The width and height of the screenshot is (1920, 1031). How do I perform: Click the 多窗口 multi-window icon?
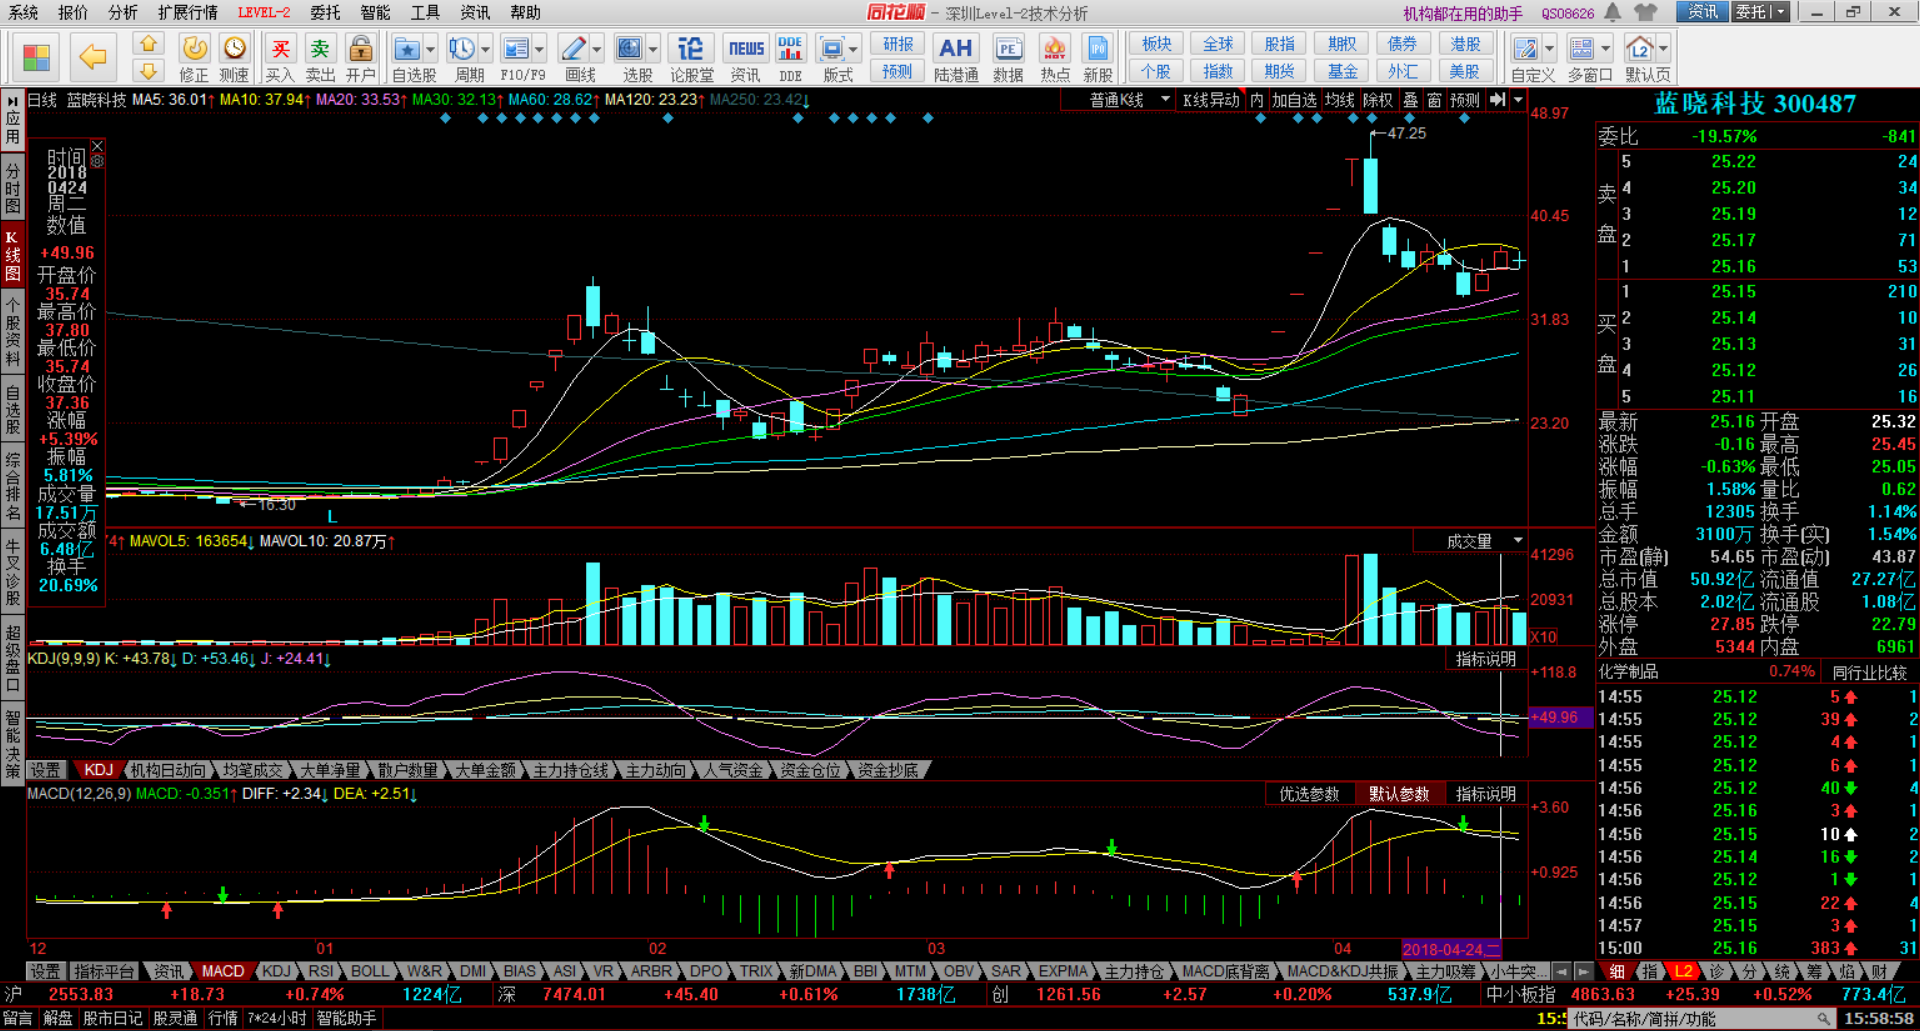[1582, 58]
